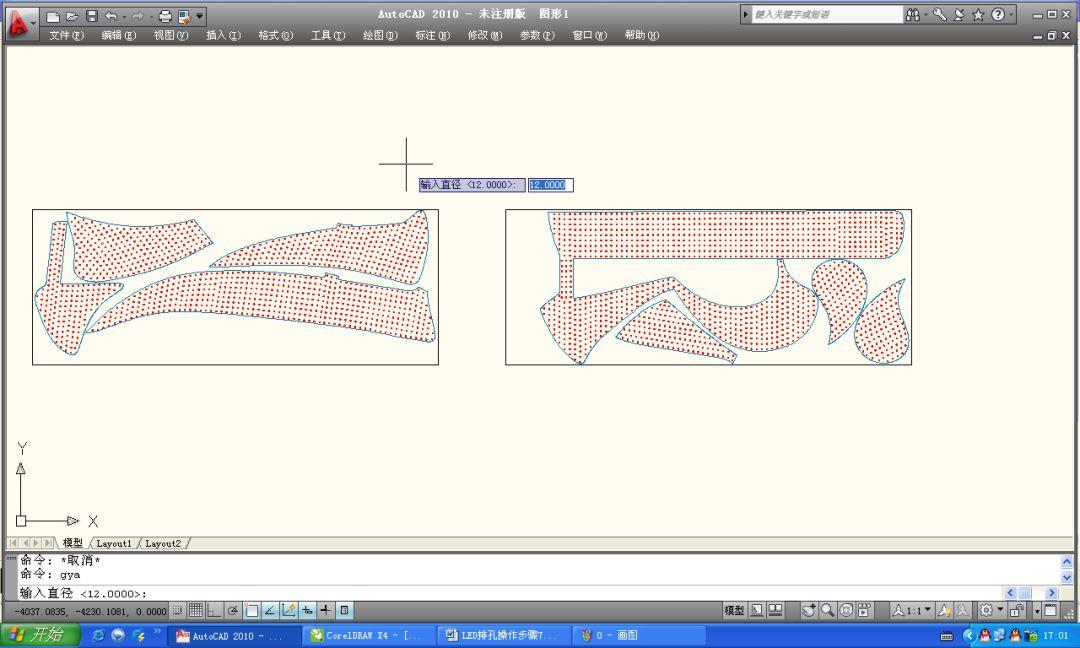Click the SteeringWheels icon in status bar
The image size is (1080, 648).
pyautogui.click(x=846, y=610)
